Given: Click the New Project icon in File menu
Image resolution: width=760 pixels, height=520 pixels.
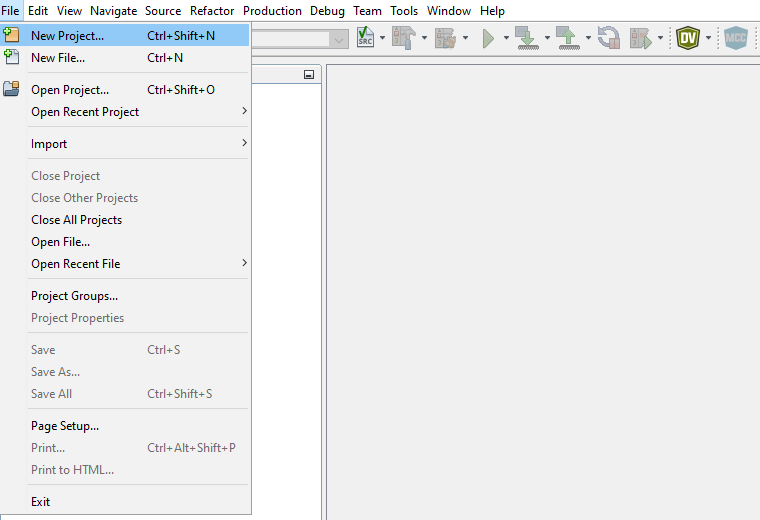Looking at the screenshot, I should point(12,35).
